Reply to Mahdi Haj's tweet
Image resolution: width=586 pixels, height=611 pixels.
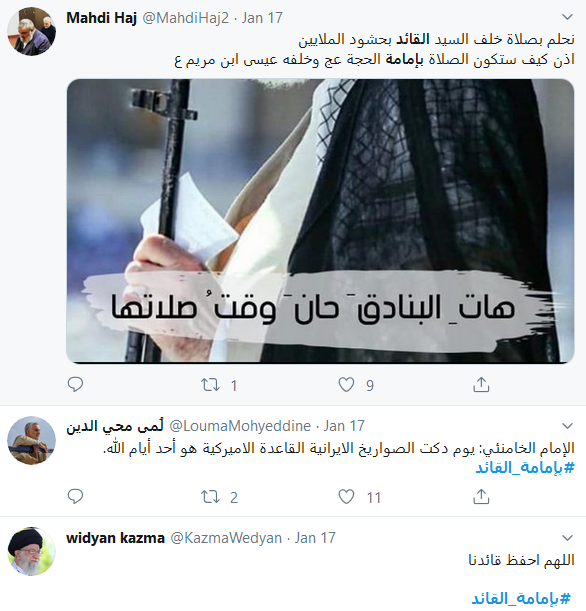click(x=75, y=384)
